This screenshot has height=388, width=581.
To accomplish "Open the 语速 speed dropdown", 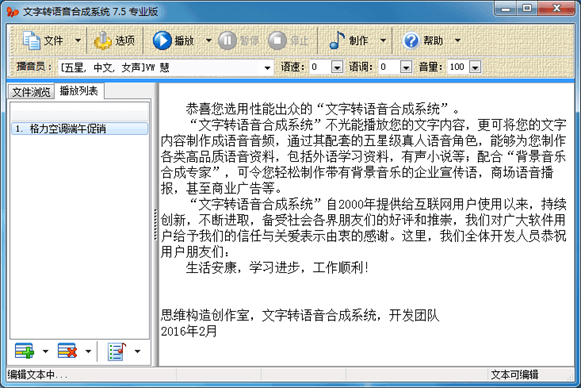I will [336, 67].
